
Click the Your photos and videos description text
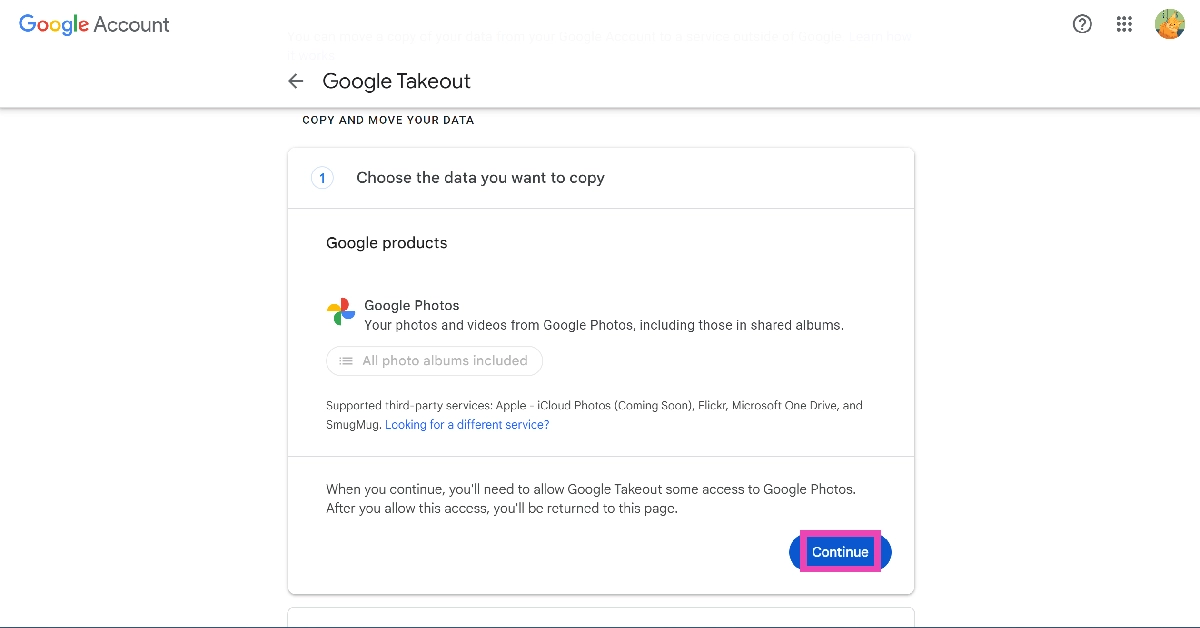(604, 325)
